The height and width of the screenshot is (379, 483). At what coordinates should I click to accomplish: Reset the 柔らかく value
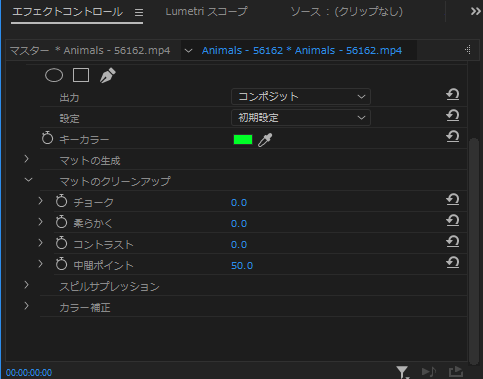coord(453,221)
